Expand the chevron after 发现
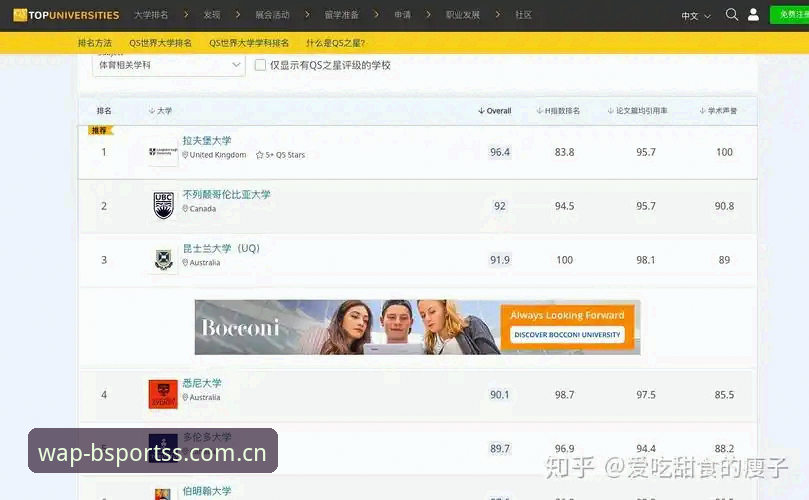The width and height of the screenshot is (809, 500). (x=238, y=14)
